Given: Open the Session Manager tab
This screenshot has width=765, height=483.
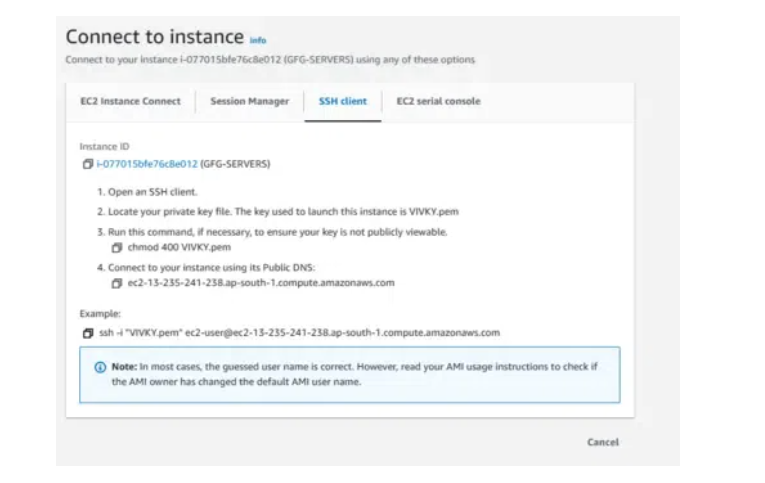Looking at the screenshot, I should [x=249, y=101].
